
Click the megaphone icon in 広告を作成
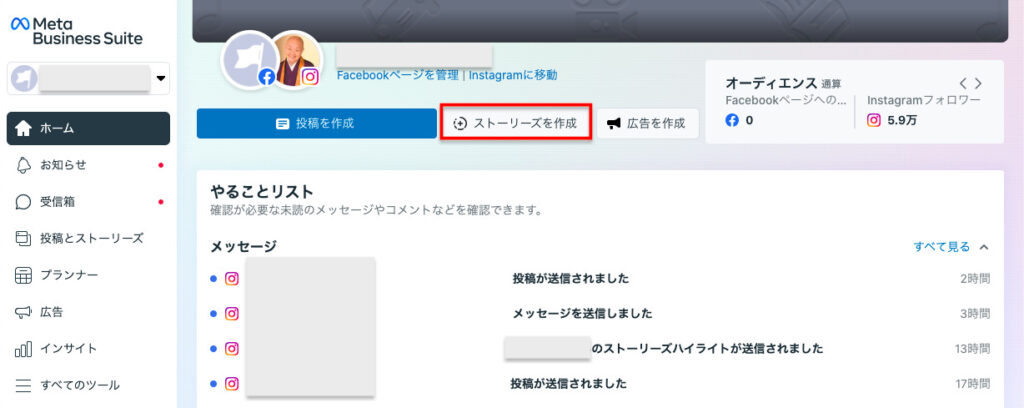[x=614, y=123]
